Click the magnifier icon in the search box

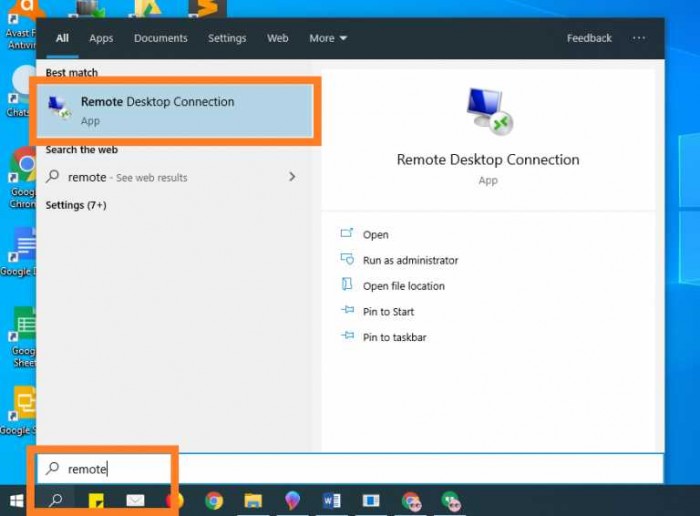pos(52,468)
